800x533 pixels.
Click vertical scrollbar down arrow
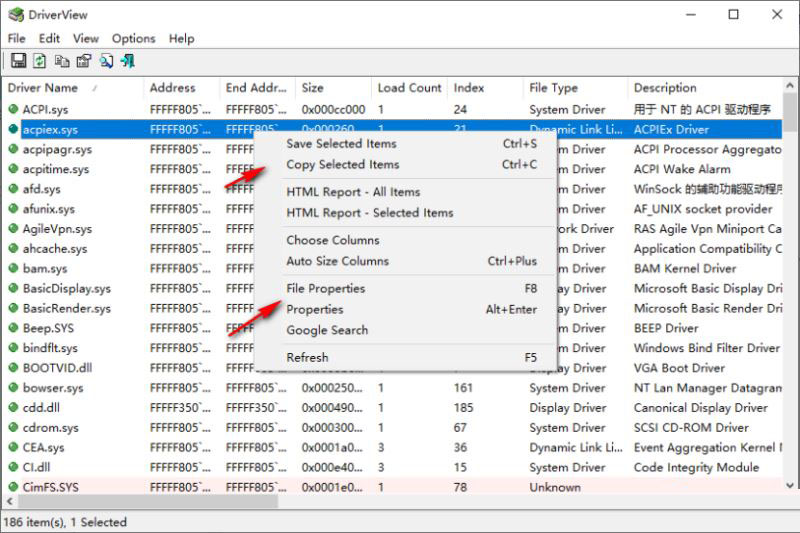tap(790, 486)
